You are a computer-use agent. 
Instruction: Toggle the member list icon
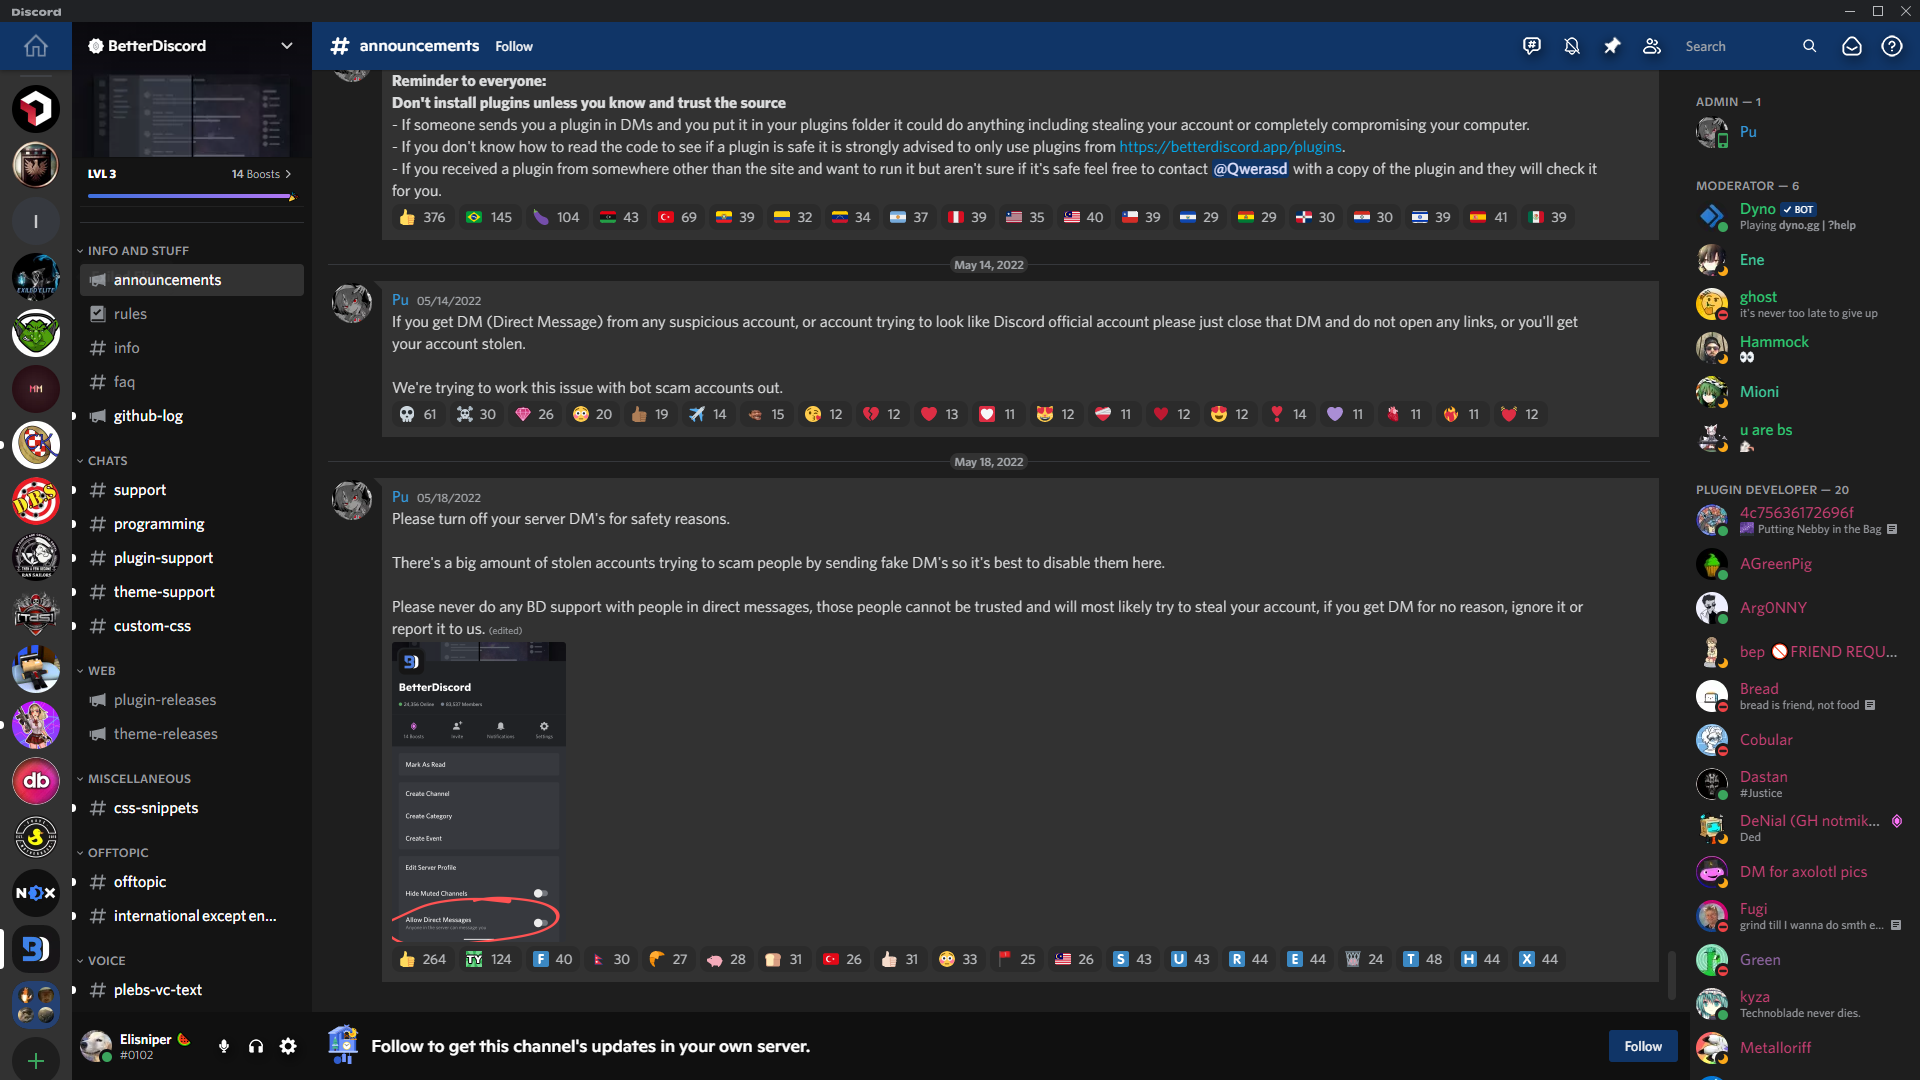[x=1652, y=46]
